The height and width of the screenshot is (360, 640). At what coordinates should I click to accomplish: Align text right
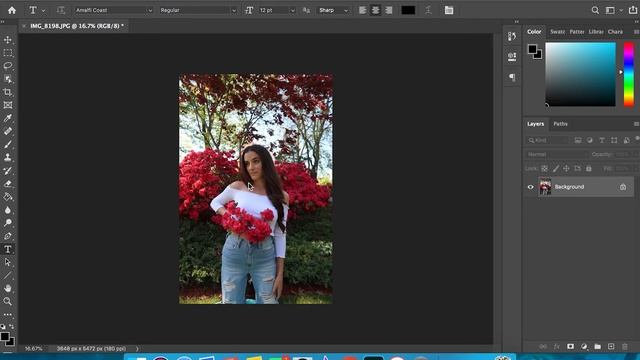389,10
